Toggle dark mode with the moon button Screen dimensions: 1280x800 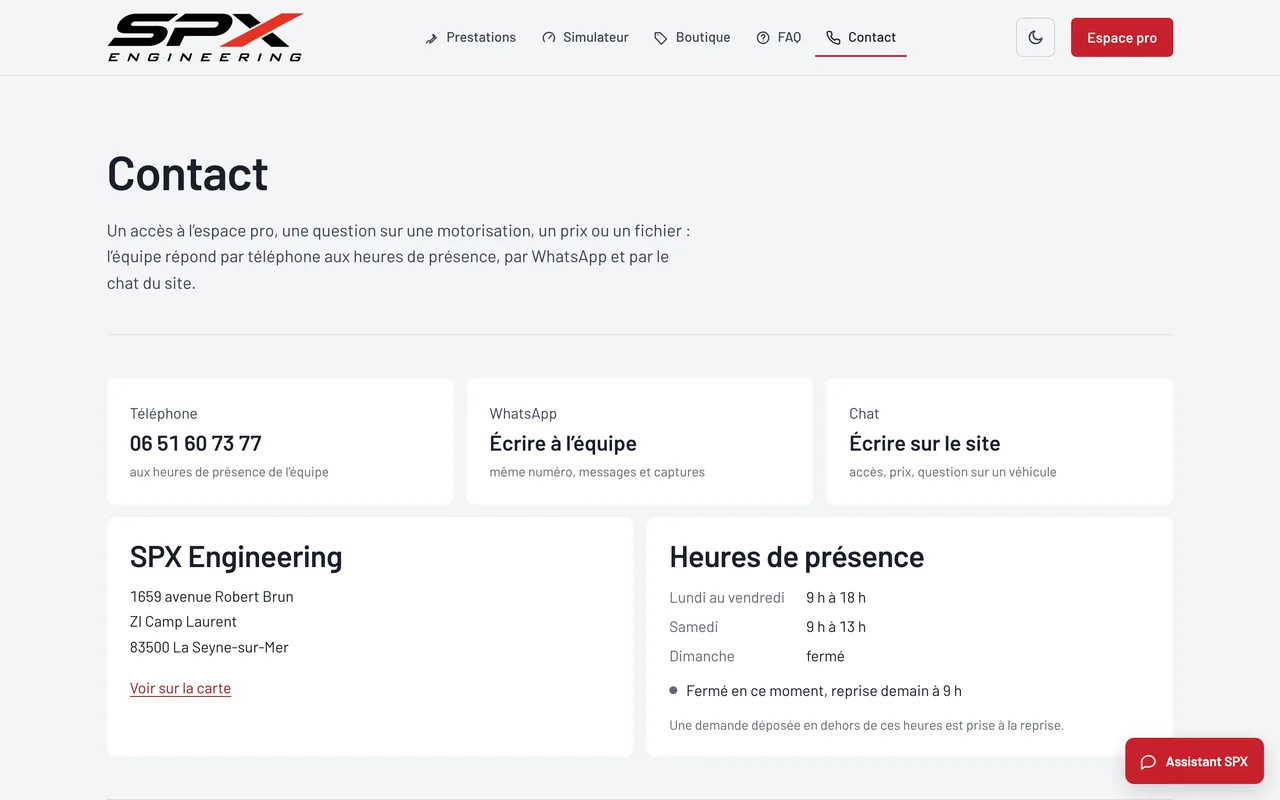point(1035,37)
